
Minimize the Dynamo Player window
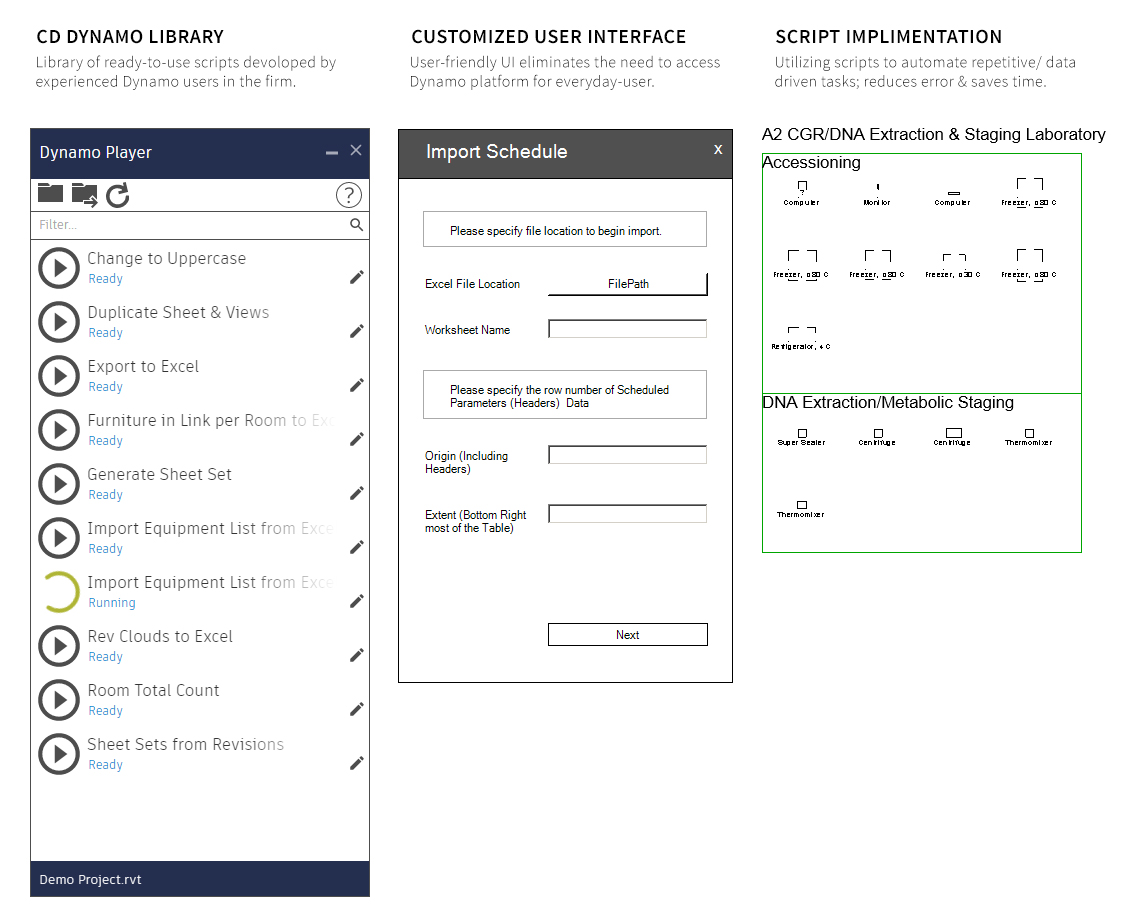pos(332,153)
